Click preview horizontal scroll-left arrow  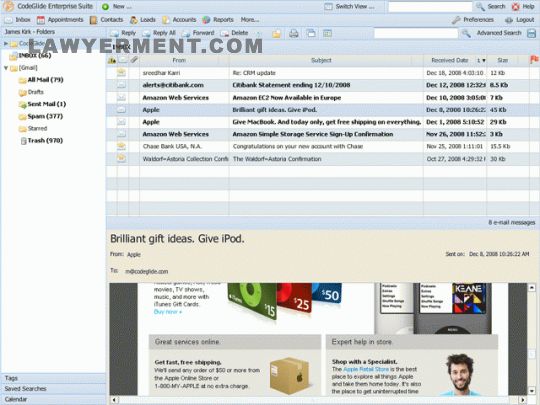(114, 400)
